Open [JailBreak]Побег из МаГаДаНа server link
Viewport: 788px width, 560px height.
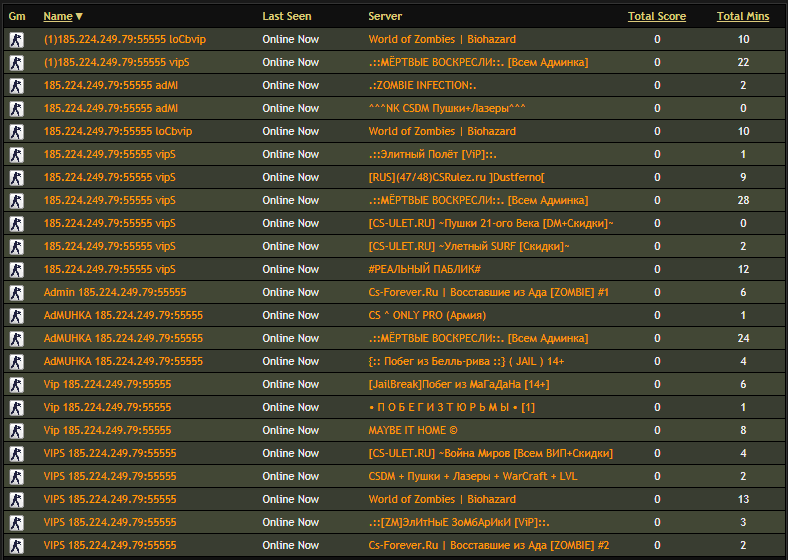coord(459,385)
